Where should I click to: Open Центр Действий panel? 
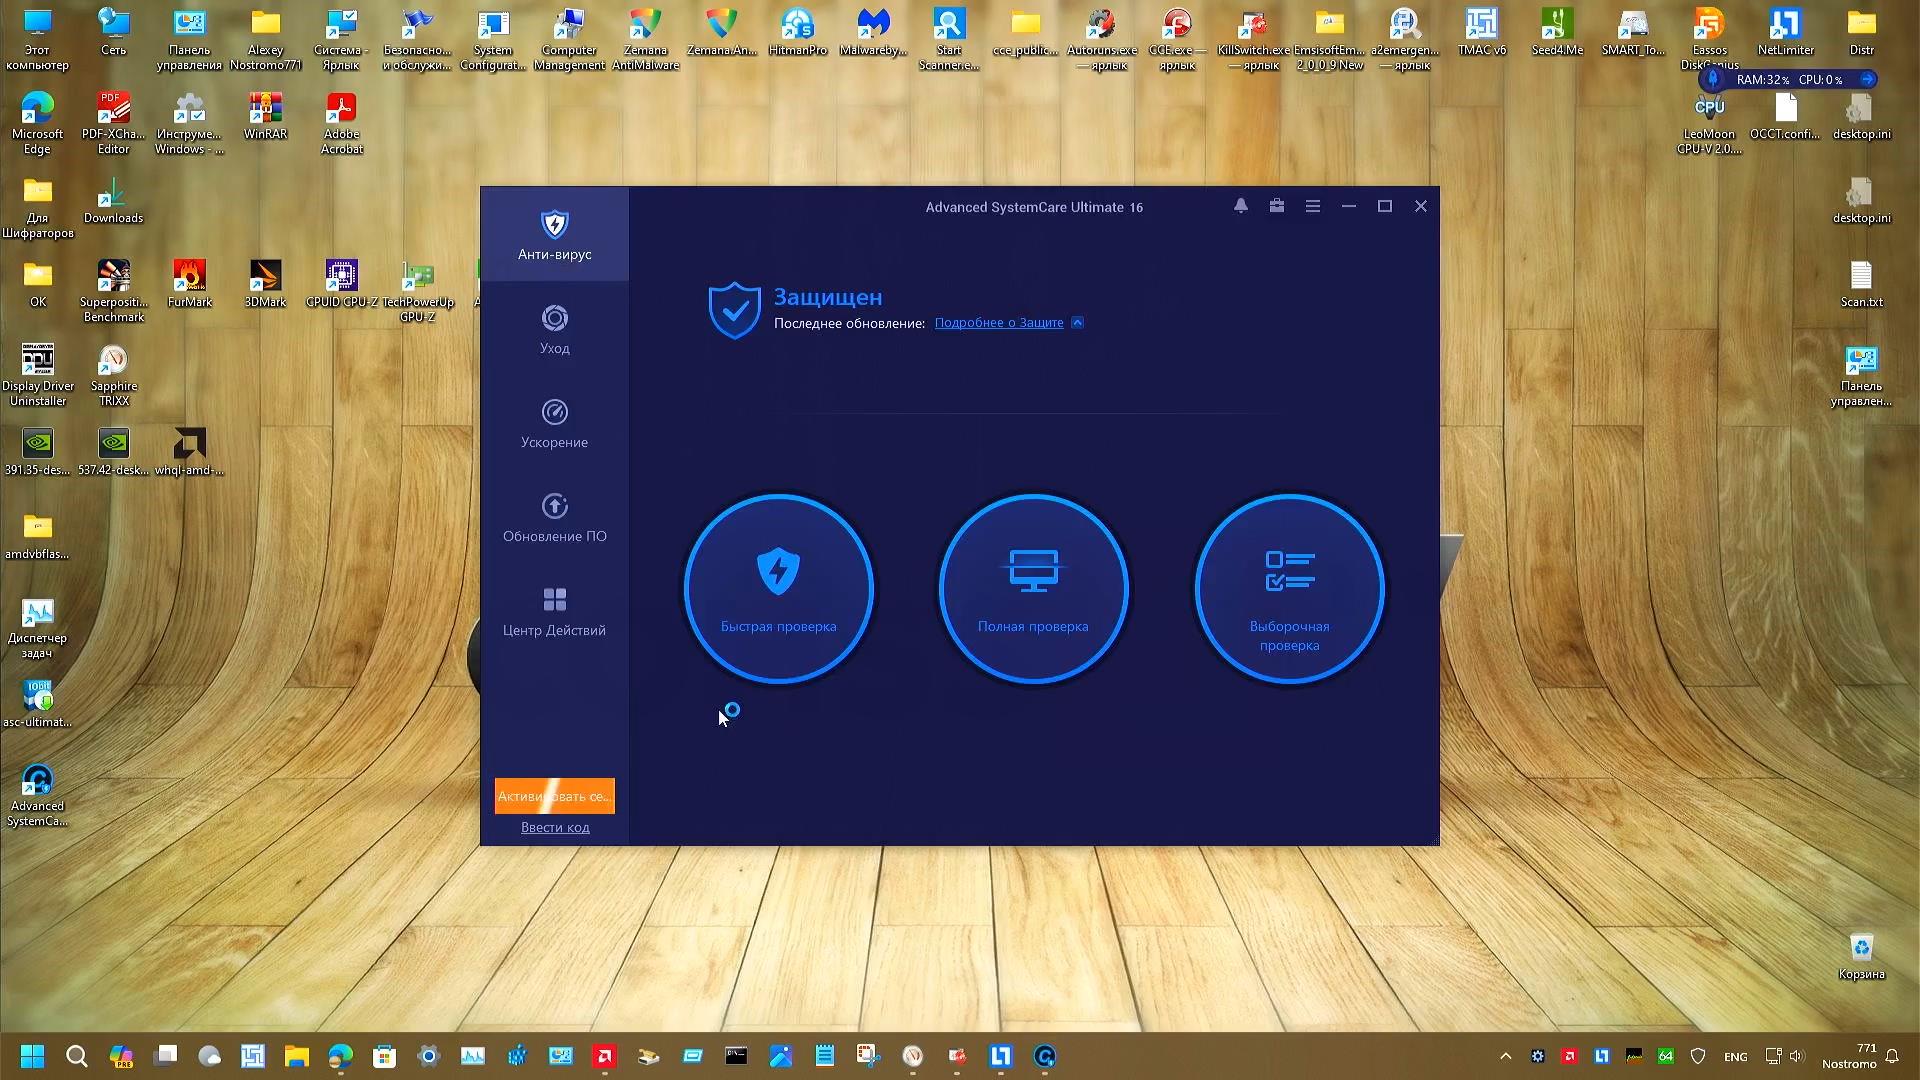pyautogui.click(x=554, y=611)
